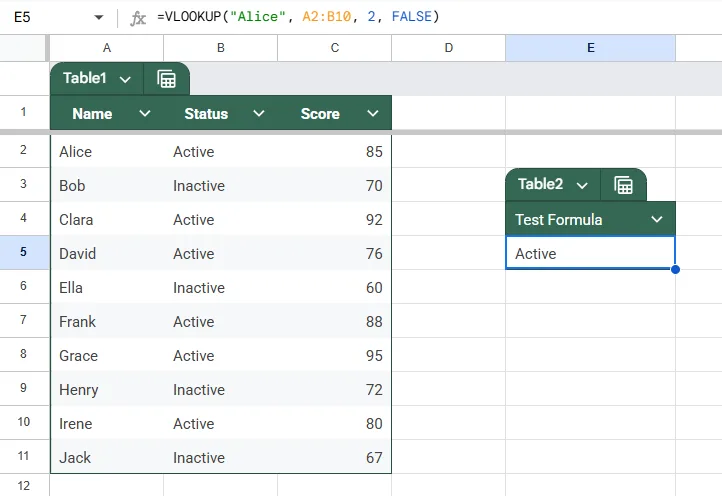Image resolution: width=722 pixels, height=496 pixels.
Task: Click the Name column header label
Action: pos(92,114)
